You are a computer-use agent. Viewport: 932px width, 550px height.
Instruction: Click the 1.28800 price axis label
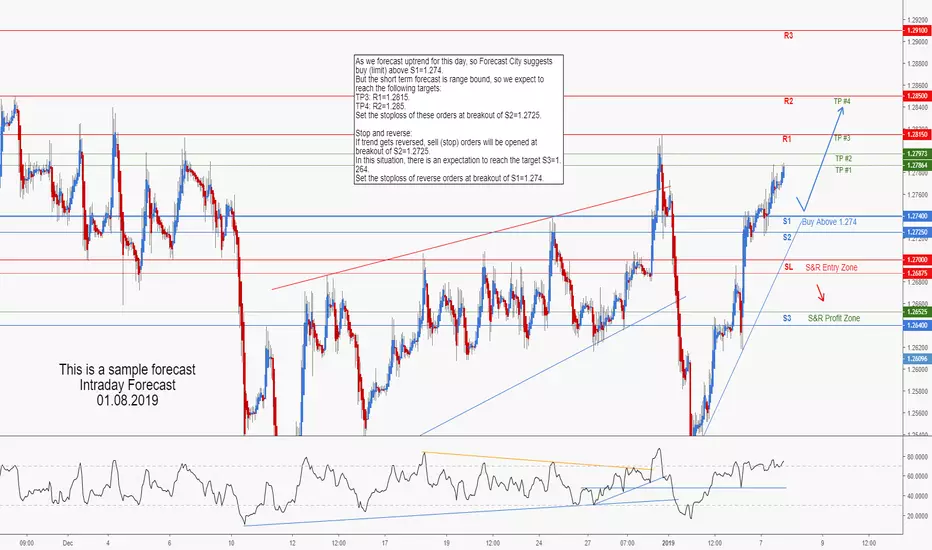pyautogui.click(x=918, y=63)
